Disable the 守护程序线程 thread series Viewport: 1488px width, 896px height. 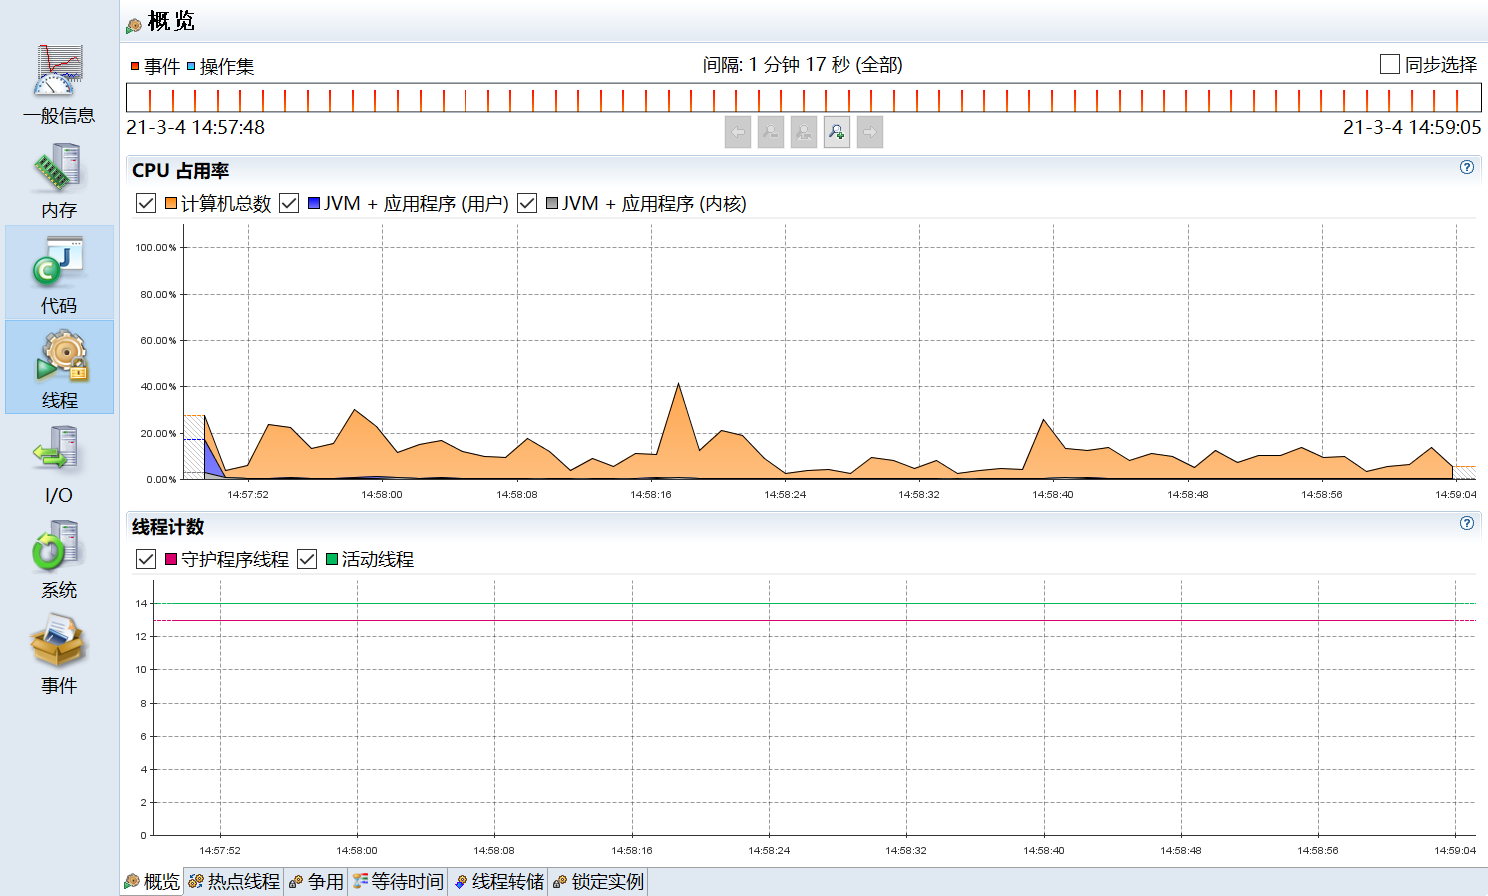click(146, 559)
